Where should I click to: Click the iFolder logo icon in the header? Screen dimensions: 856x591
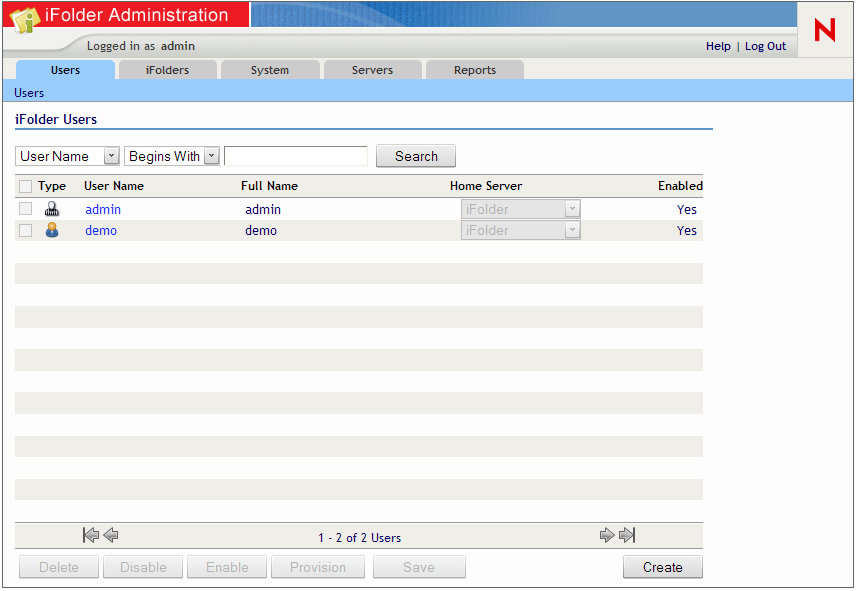click(24, 19)
